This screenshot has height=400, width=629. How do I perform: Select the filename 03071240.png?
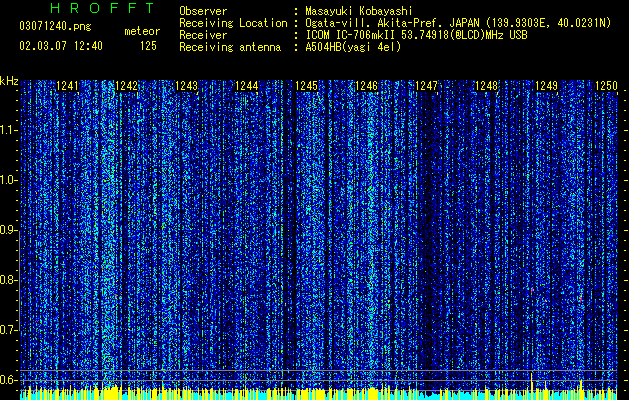coord(55,27)
